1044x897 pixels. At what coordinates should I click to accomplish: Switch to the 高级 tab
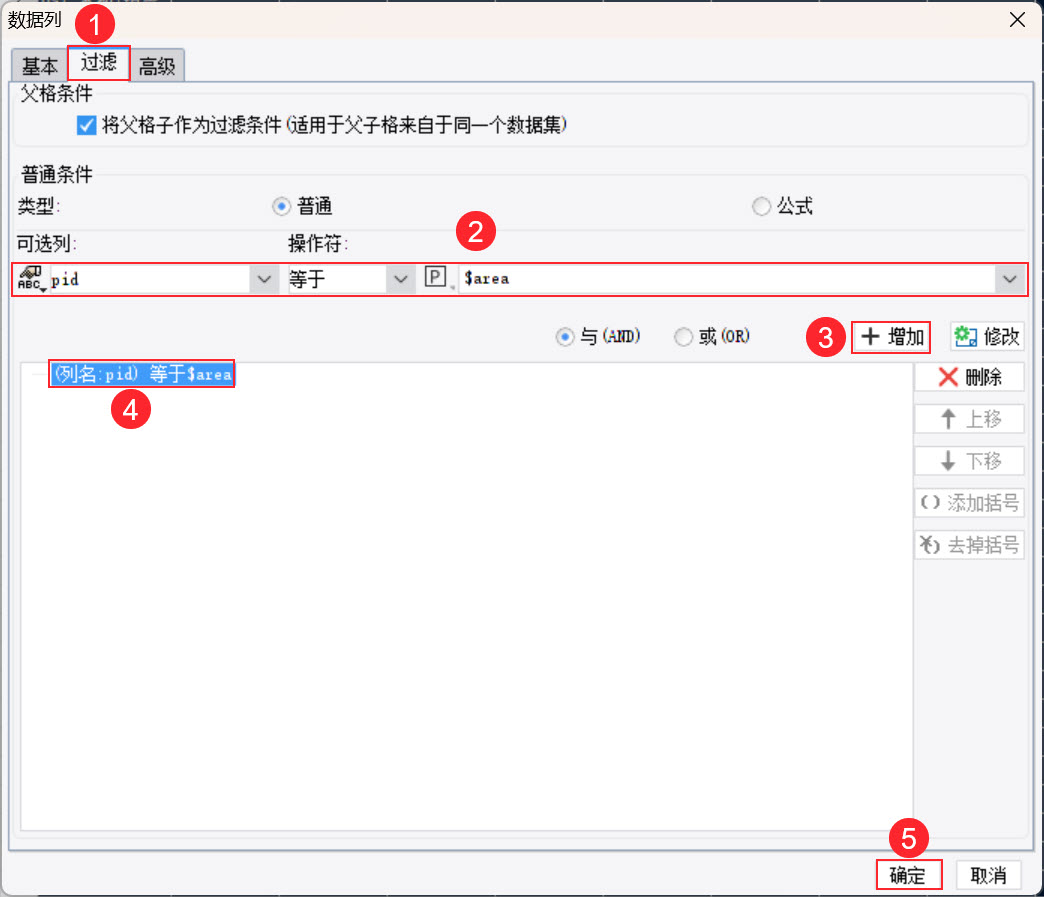[x=157, y=66]
